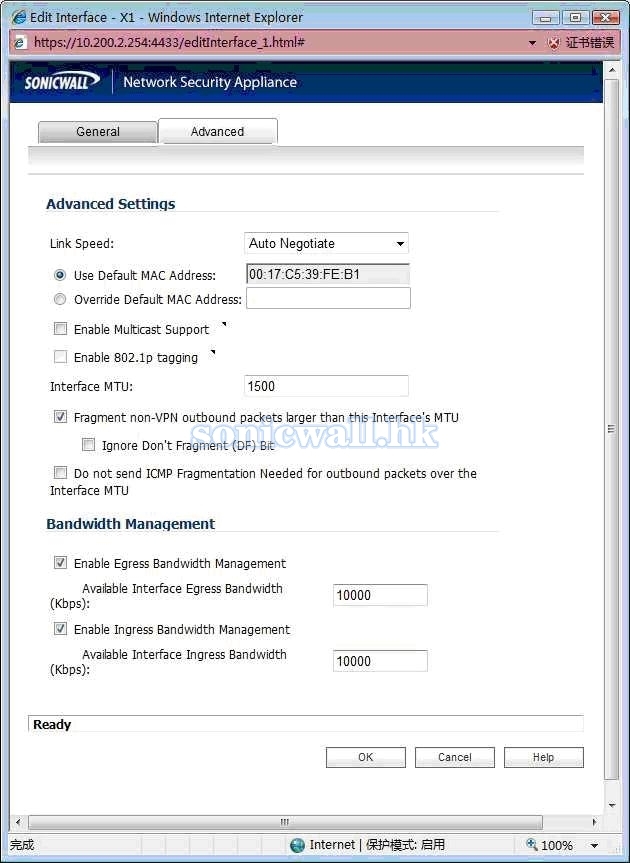The image size is (630, 863).
Task: Select Use Default MAC Address radio button
Action: tap(60, 275)
